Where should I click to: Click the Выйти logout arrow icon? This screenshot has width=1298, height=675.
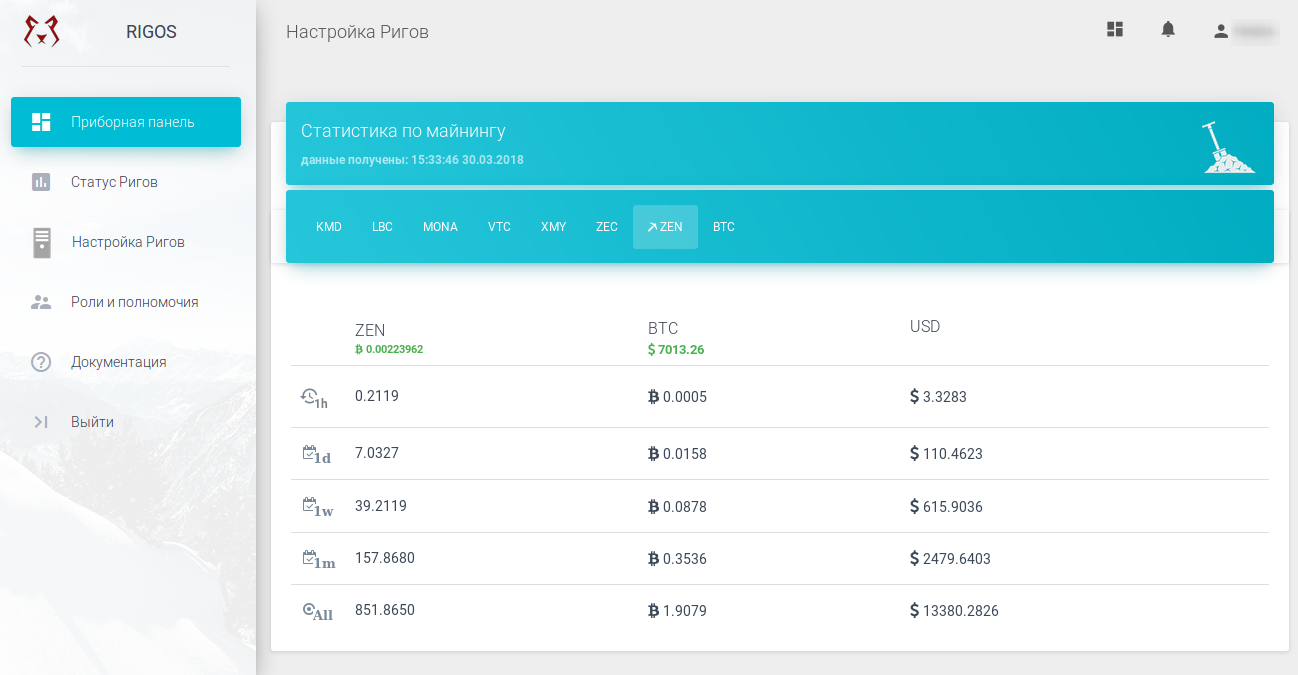[x=41, y=422]
